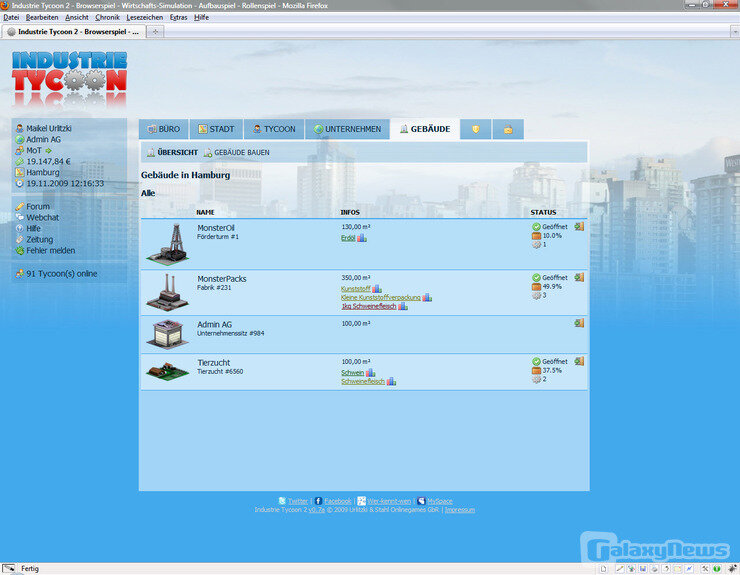Image resolution: width=740 pixels, height=575 pixels.
Task: Click the MonsterOil oil derrick thumbnail
Action: (x=168, y=244)
